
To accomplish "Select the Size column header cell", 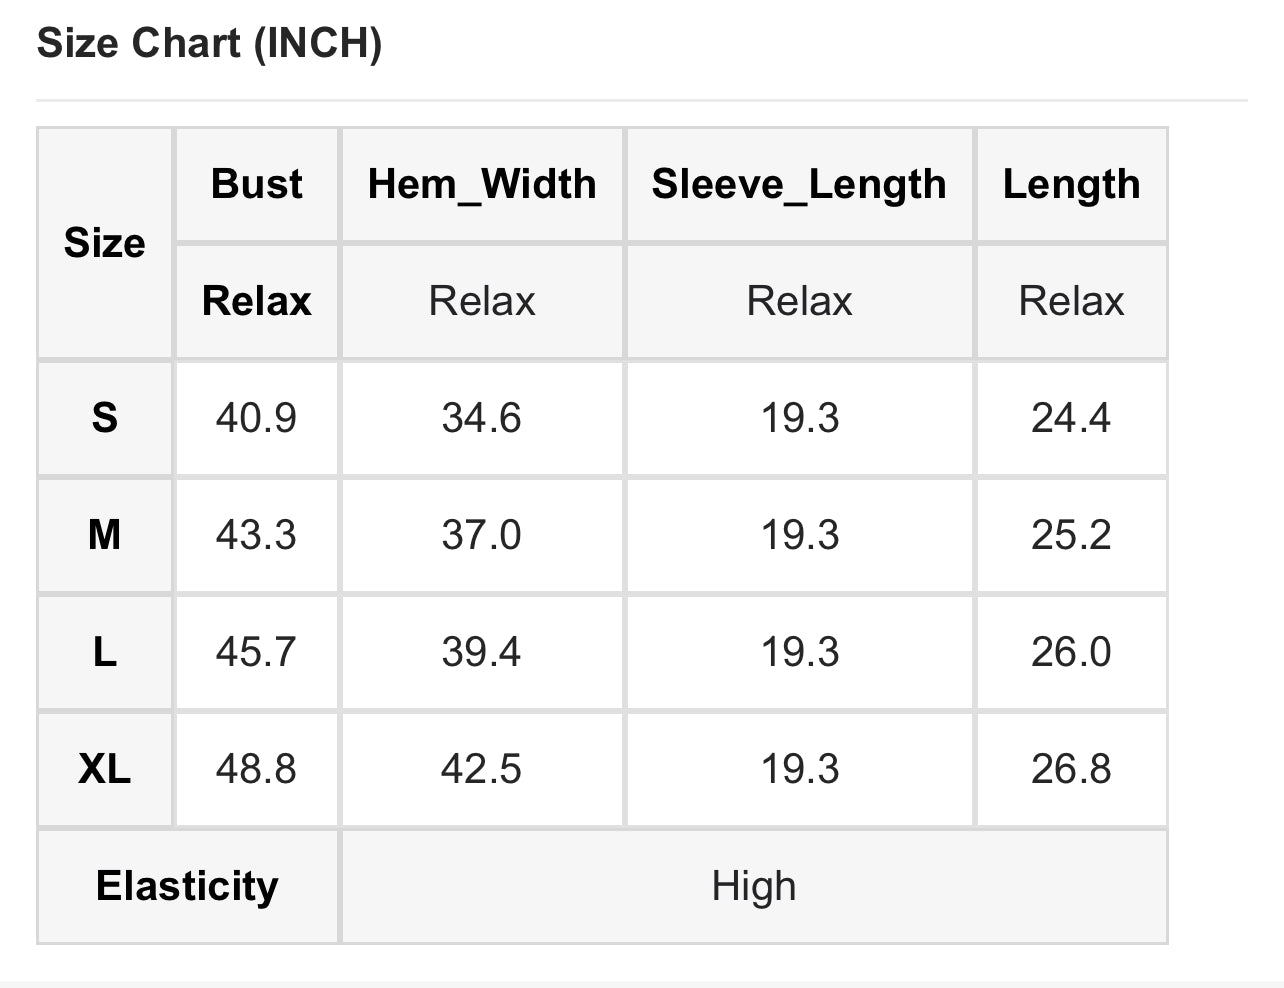I will [105, 243].
